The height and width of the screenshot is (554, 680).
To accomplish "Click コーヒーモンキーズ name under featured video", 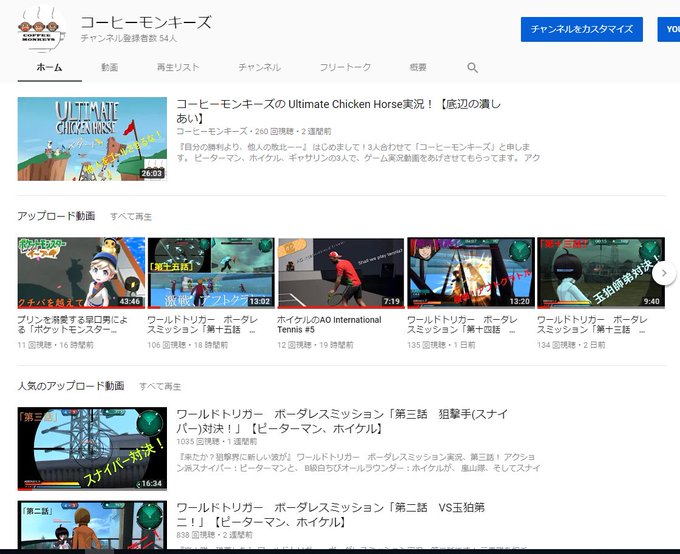I will (x=212, y=131).
